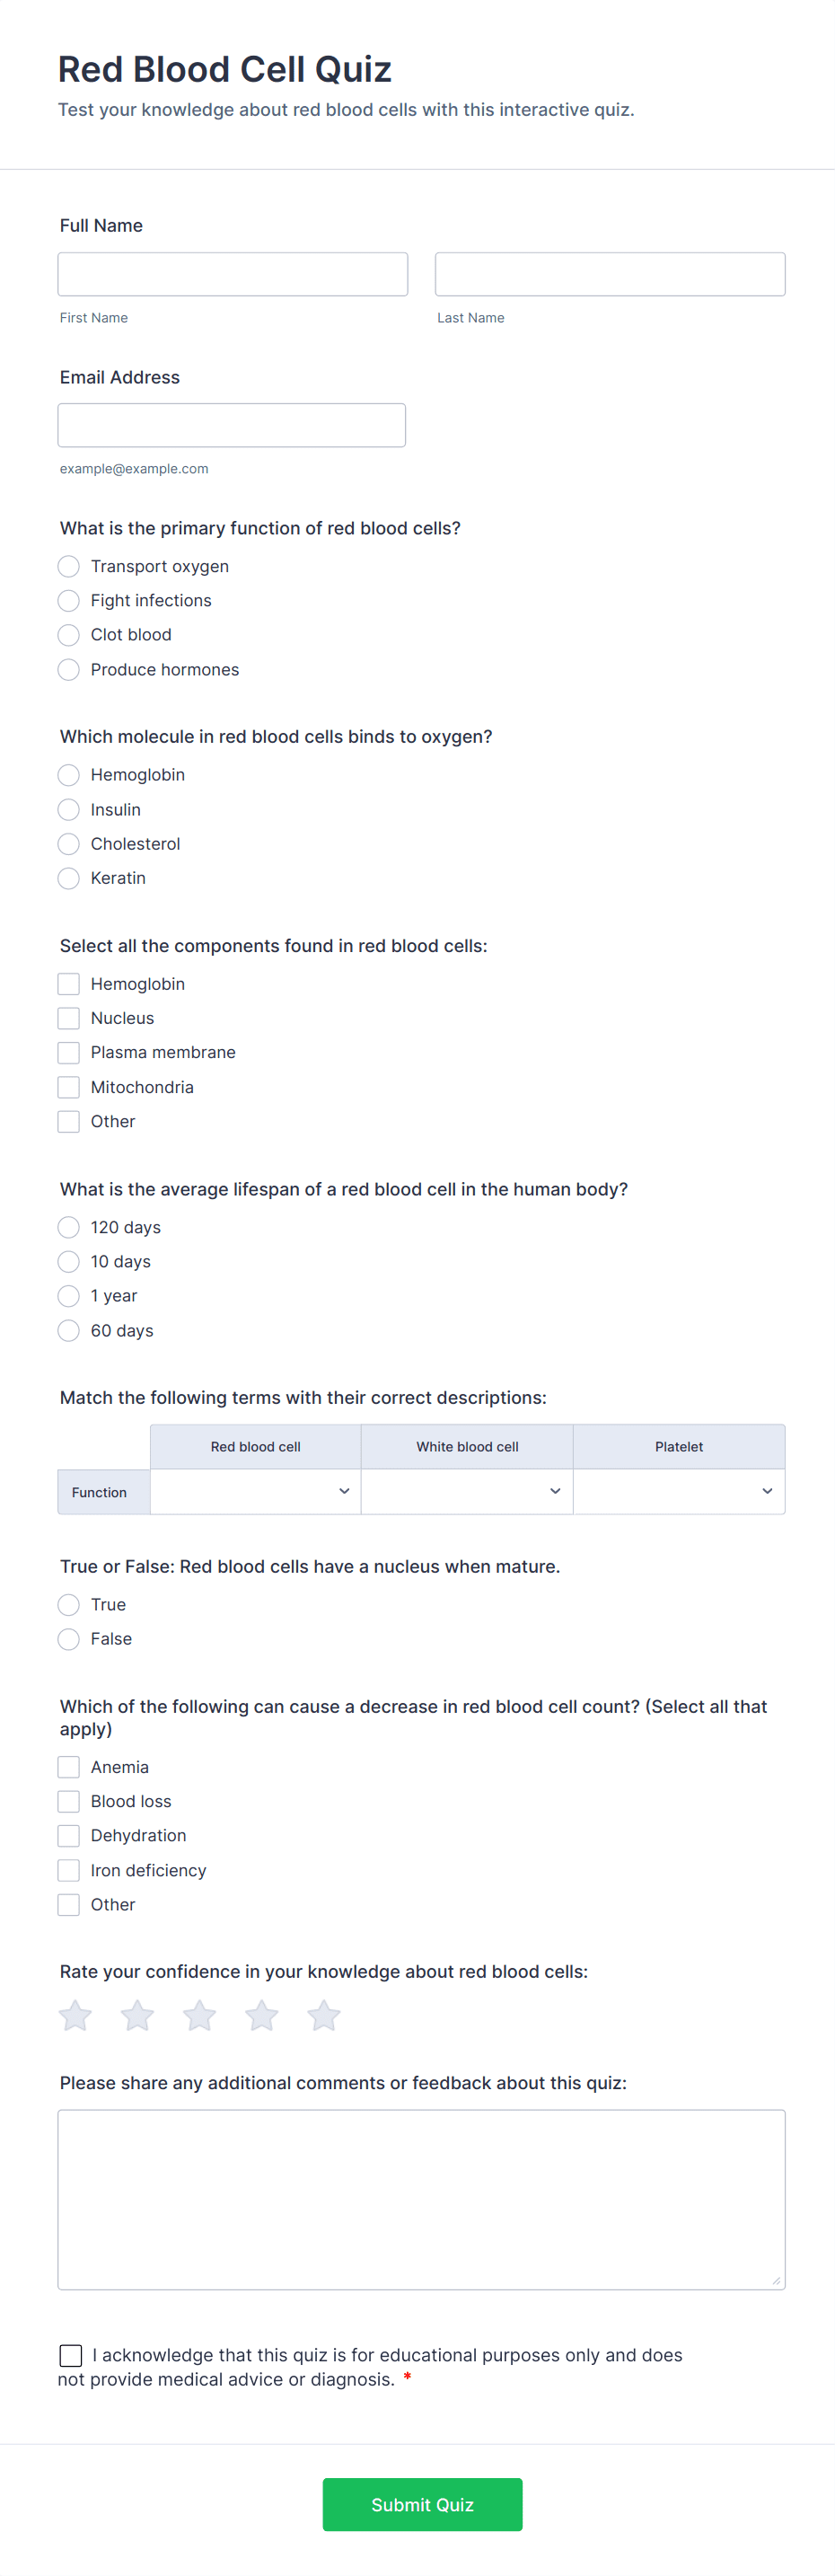The image size is (835, 2576).
Task: Select Hemoglobin as the oxygen-binding molecule
Action: 69,775
